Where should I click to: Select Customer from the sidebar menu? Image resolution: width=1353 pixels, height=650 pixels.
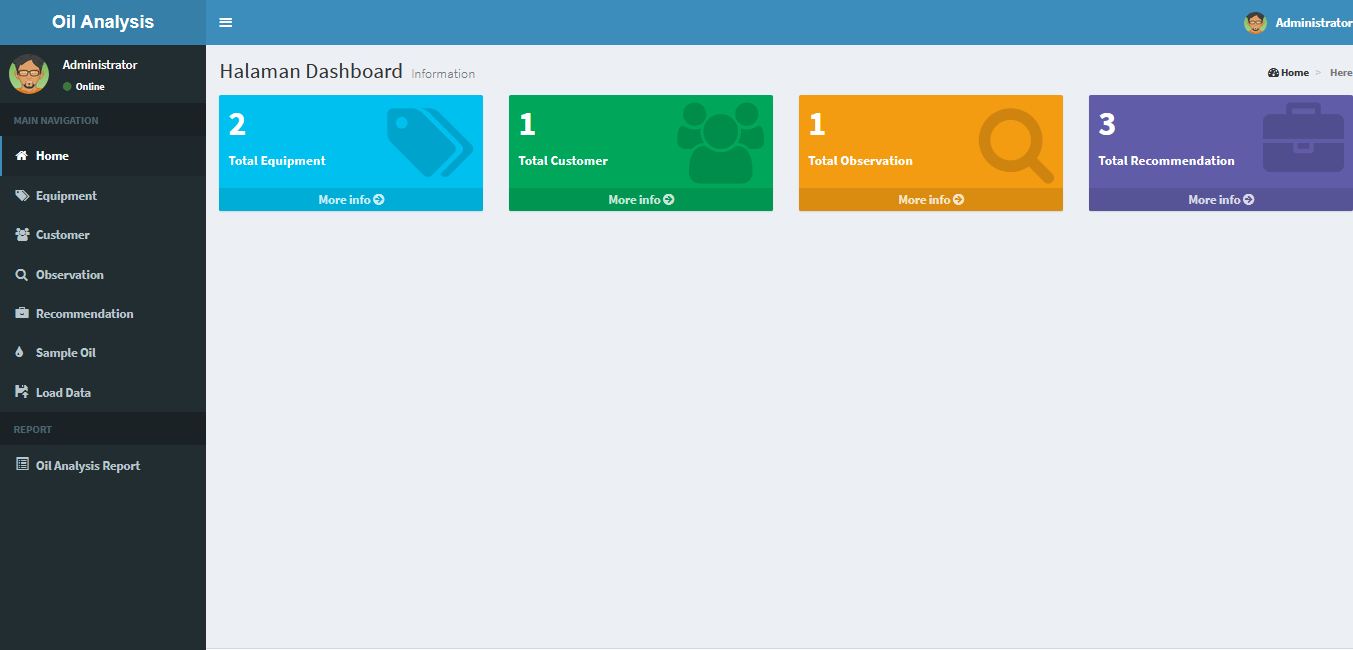click(x=62, y=235)
